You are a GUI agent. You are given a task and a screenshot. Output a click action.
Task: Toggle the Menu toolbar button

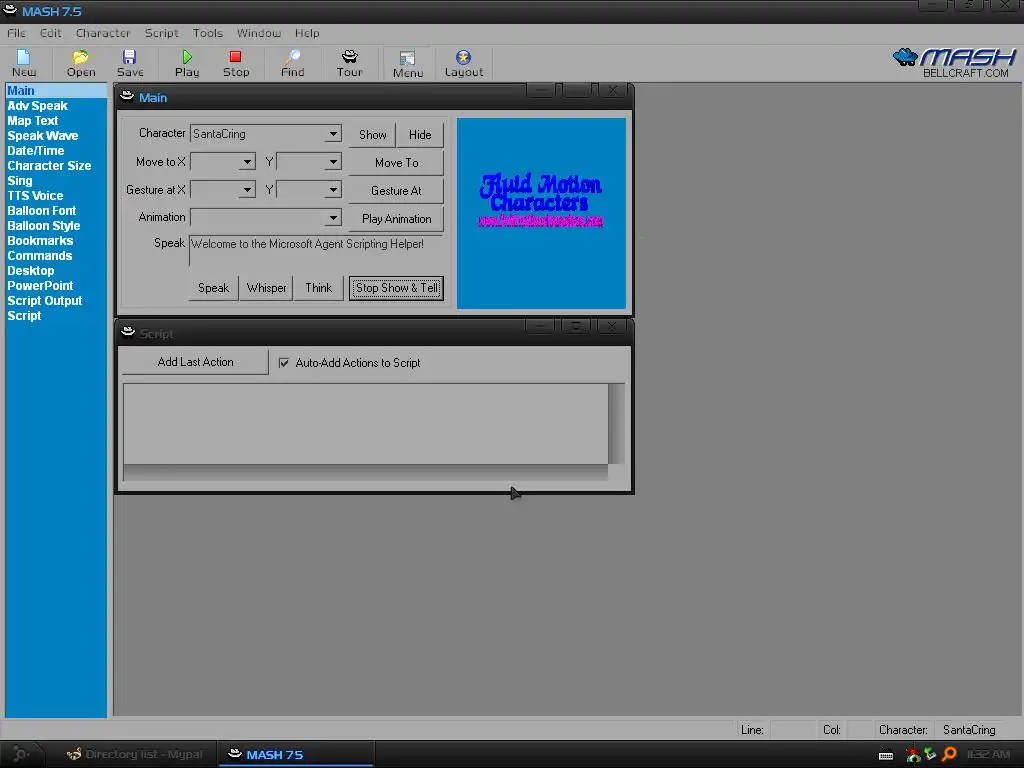coord(408,64)
